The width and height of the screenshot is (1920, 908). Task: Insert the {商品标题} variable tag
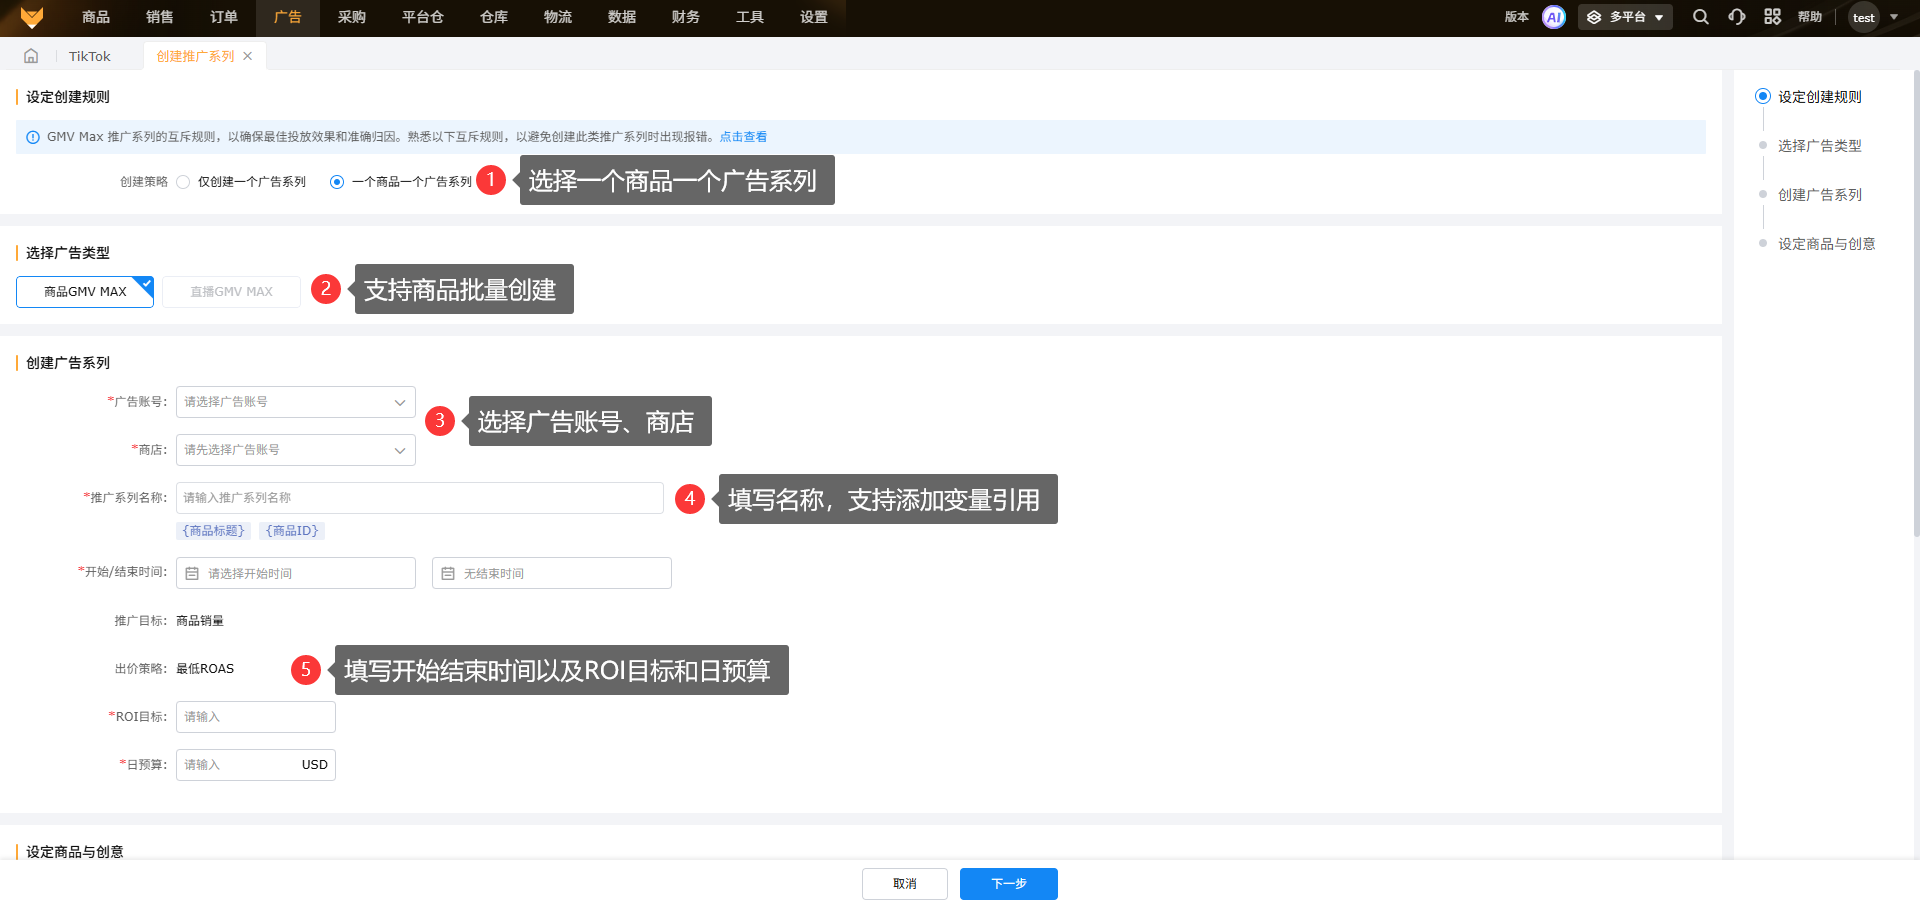[x=213, y=531]
